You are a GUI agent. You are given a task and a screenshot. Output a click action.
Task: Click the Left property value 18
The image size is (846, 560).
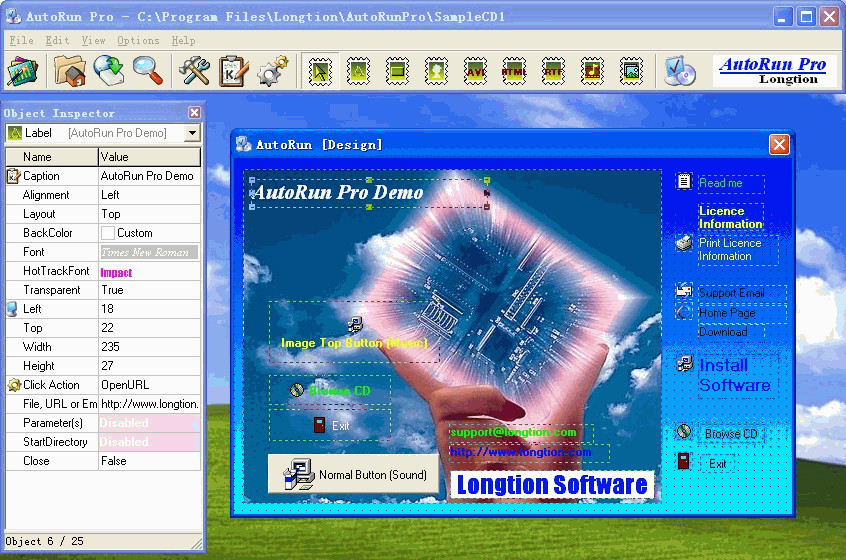tap(149, 309)
